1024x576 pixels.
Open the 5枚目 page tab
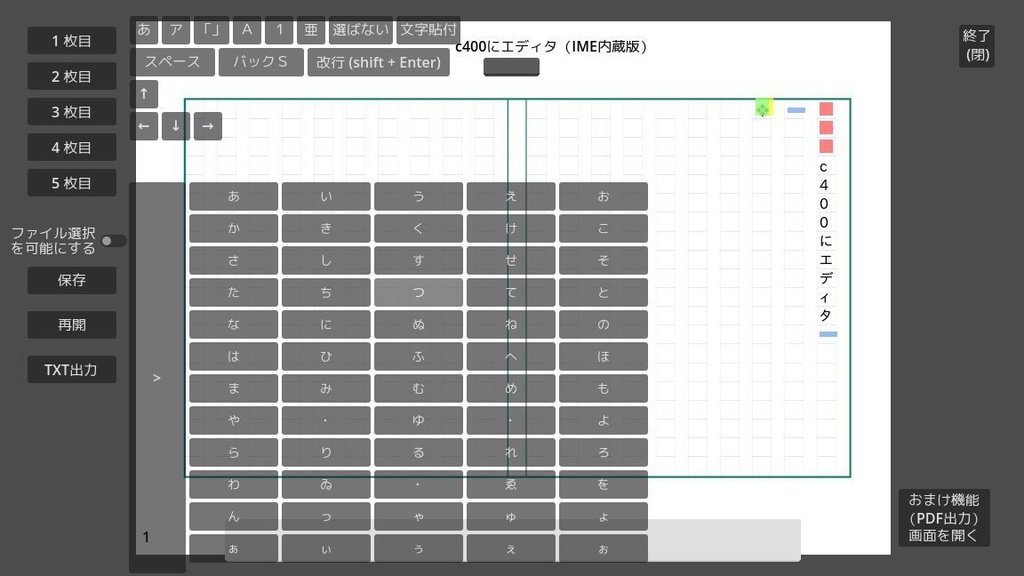tap(70, 183)
